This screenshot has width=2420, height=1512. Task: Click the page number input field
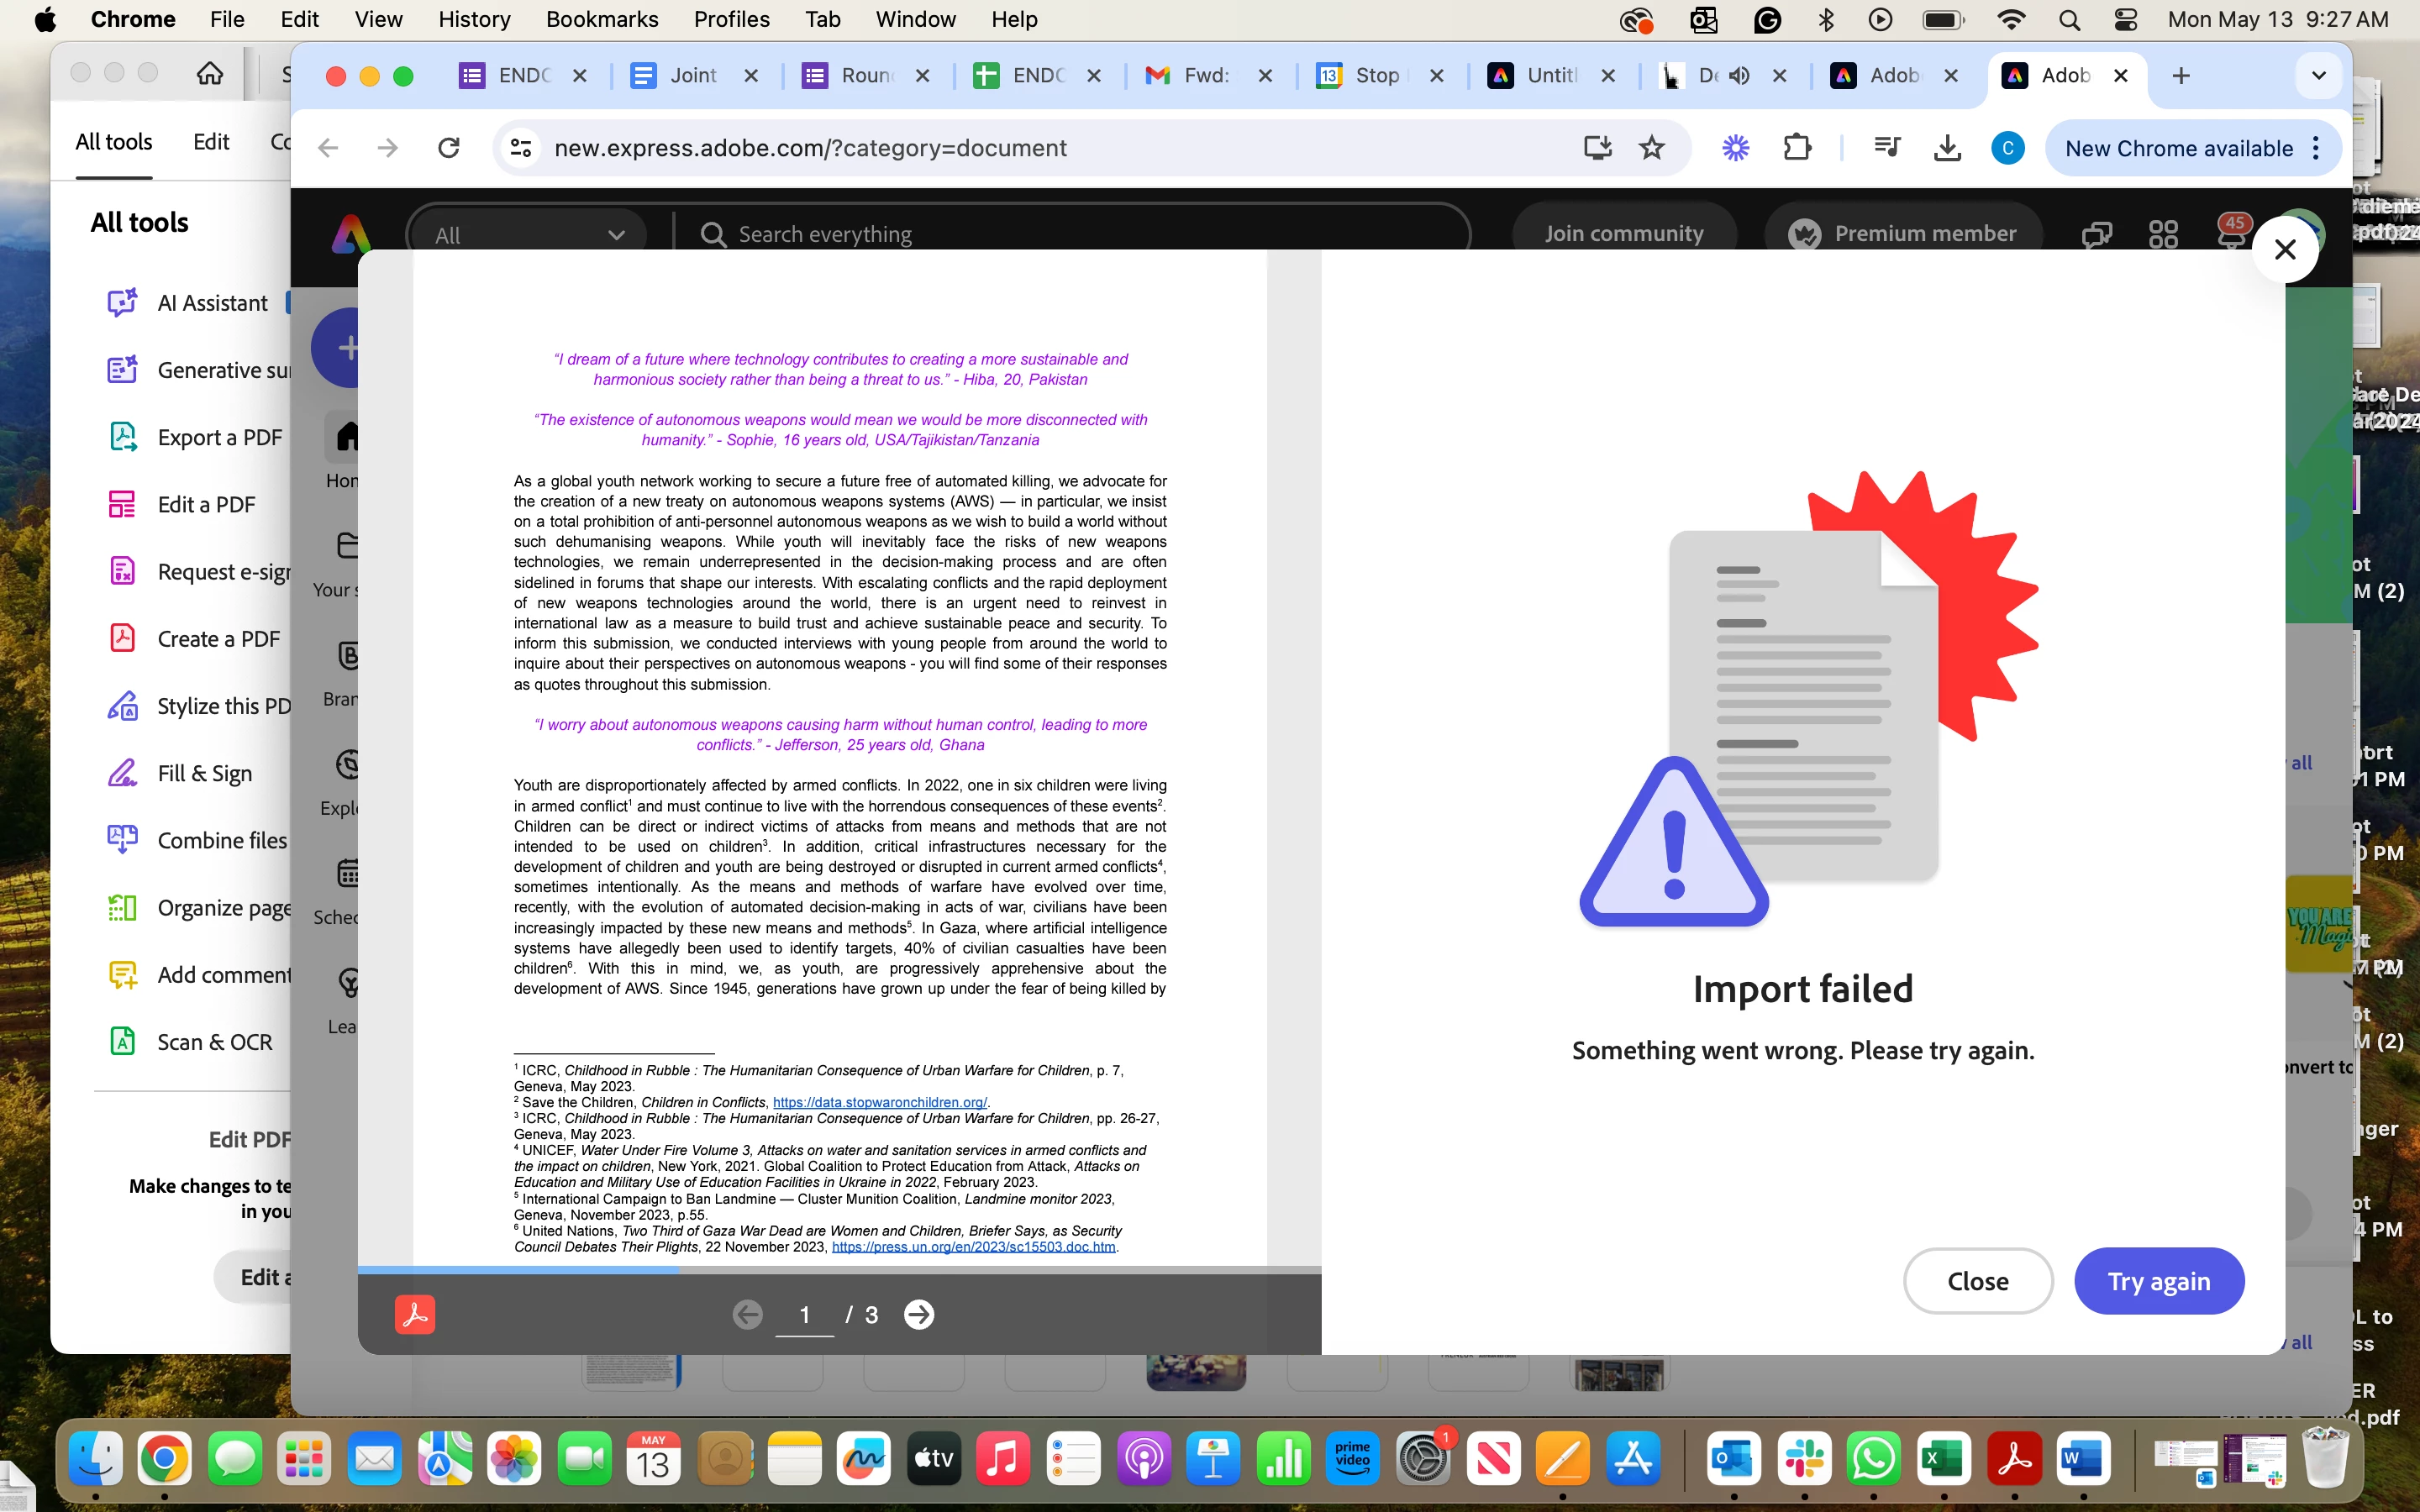[x=804, y=1314]
